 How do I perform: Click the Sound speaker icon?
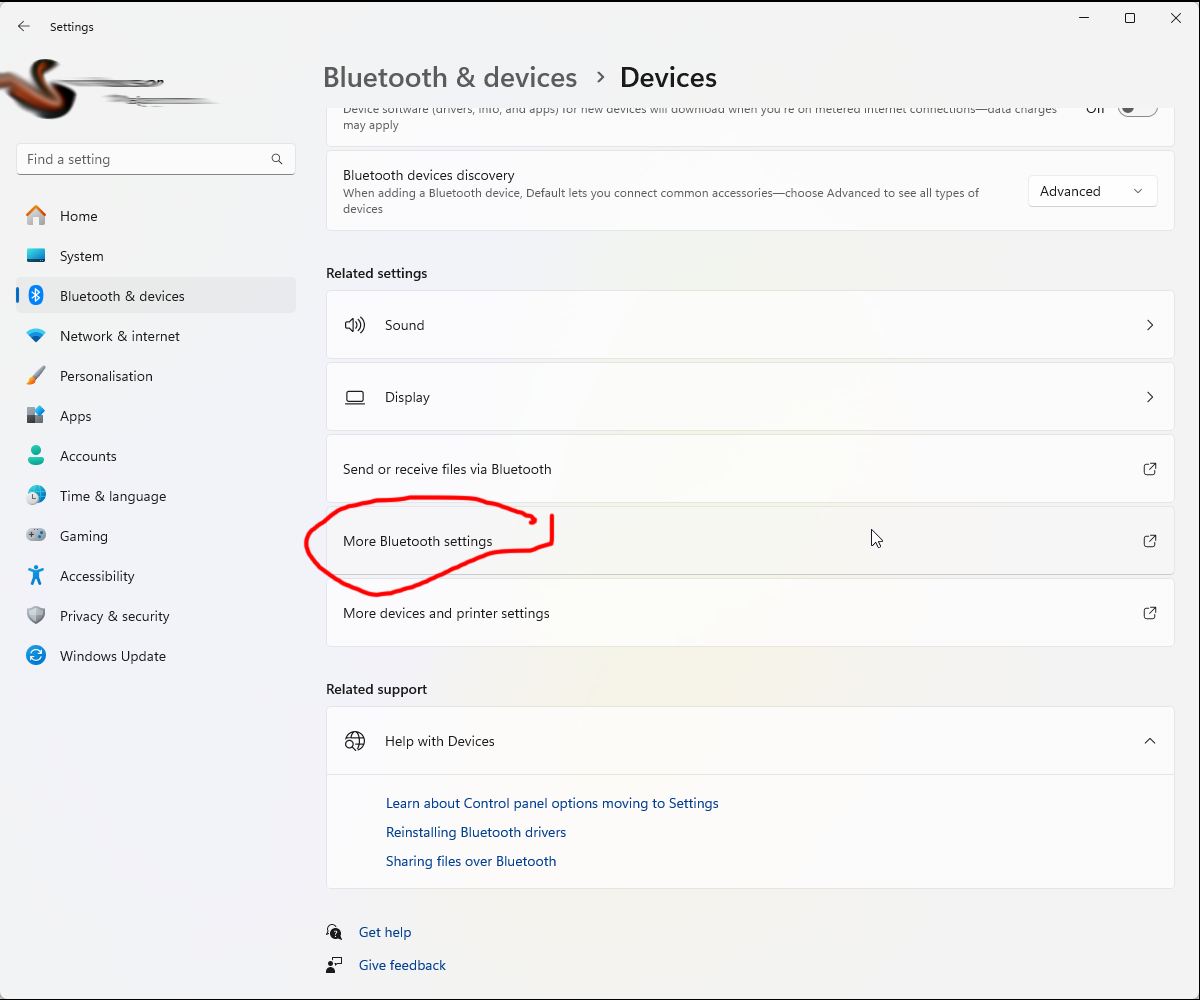pyautogui.click(x=355, y=325)
